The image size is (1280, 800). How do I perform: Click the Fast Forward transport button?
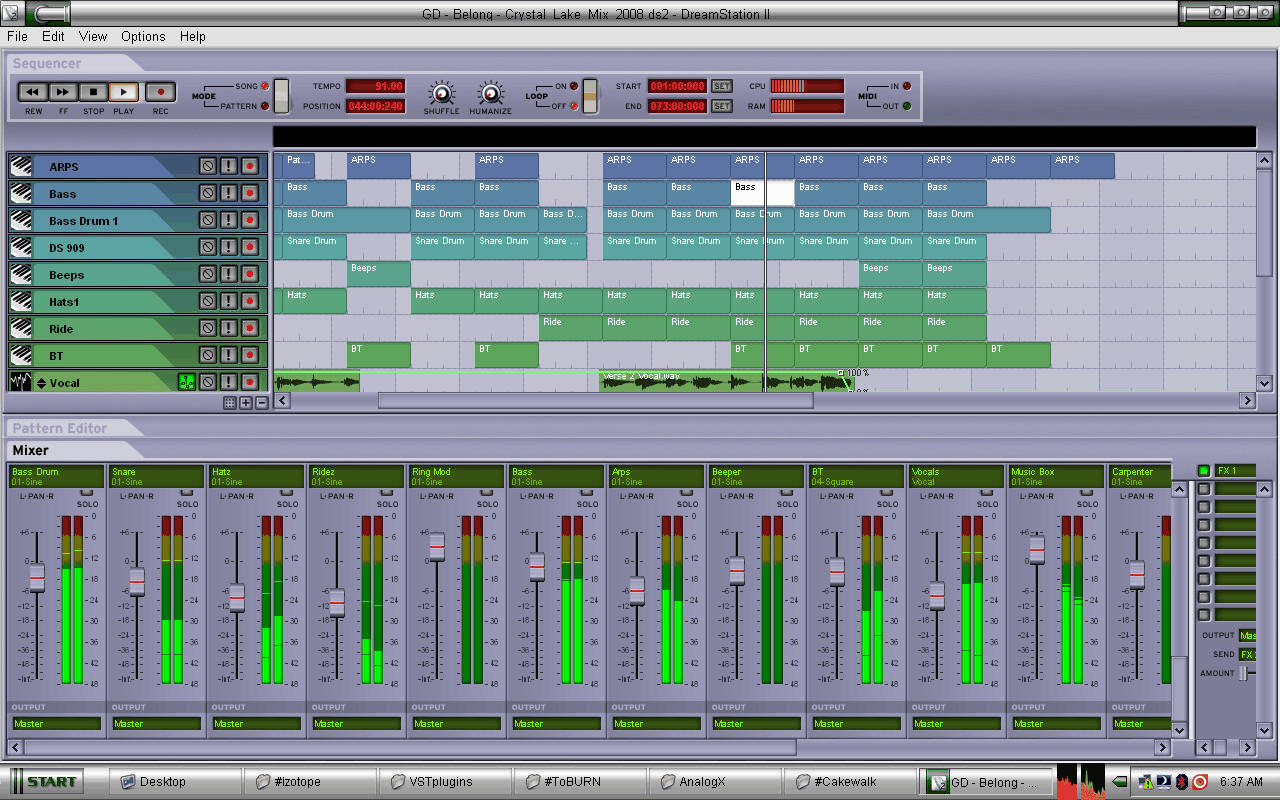(x=63, y=92)
